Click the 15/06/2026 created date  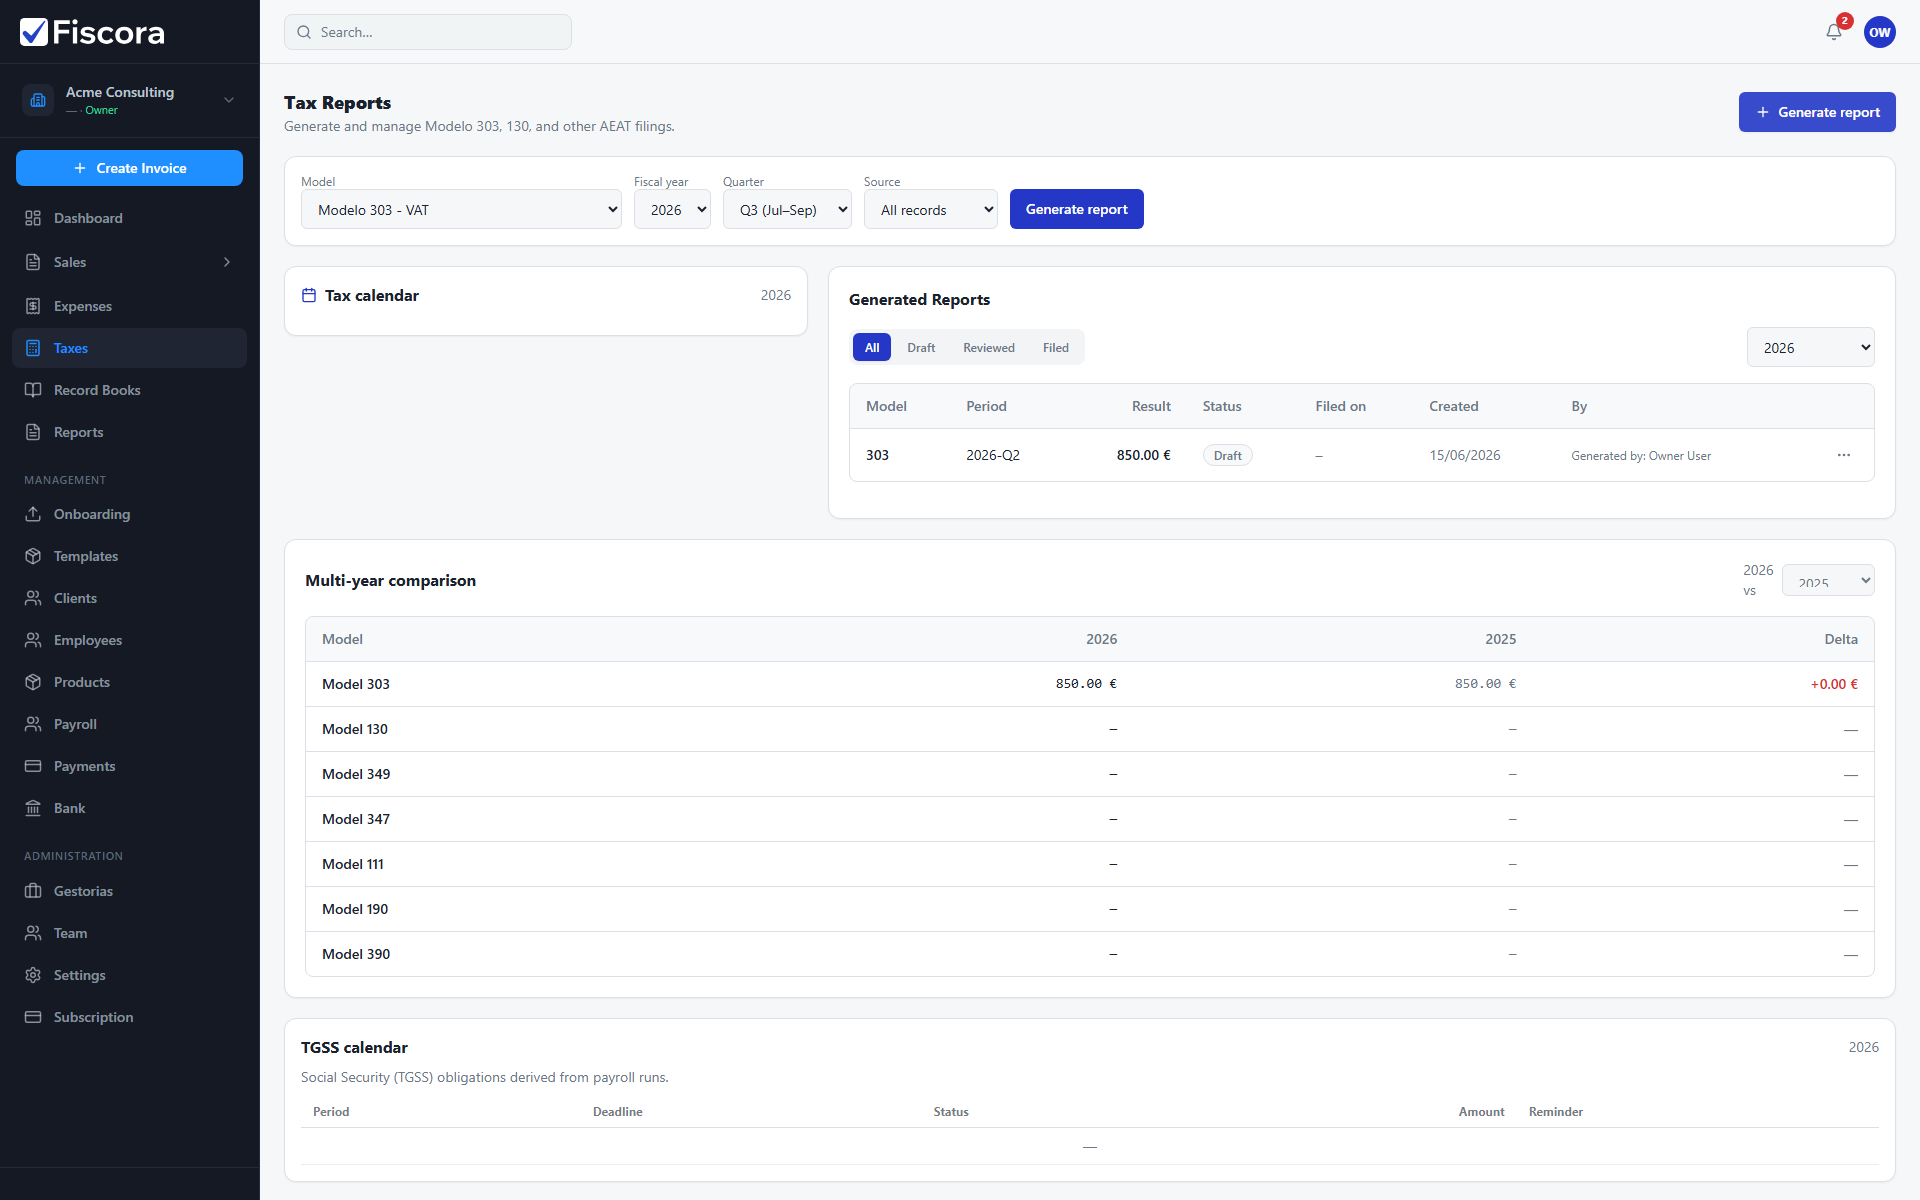tap(1465, 455)
